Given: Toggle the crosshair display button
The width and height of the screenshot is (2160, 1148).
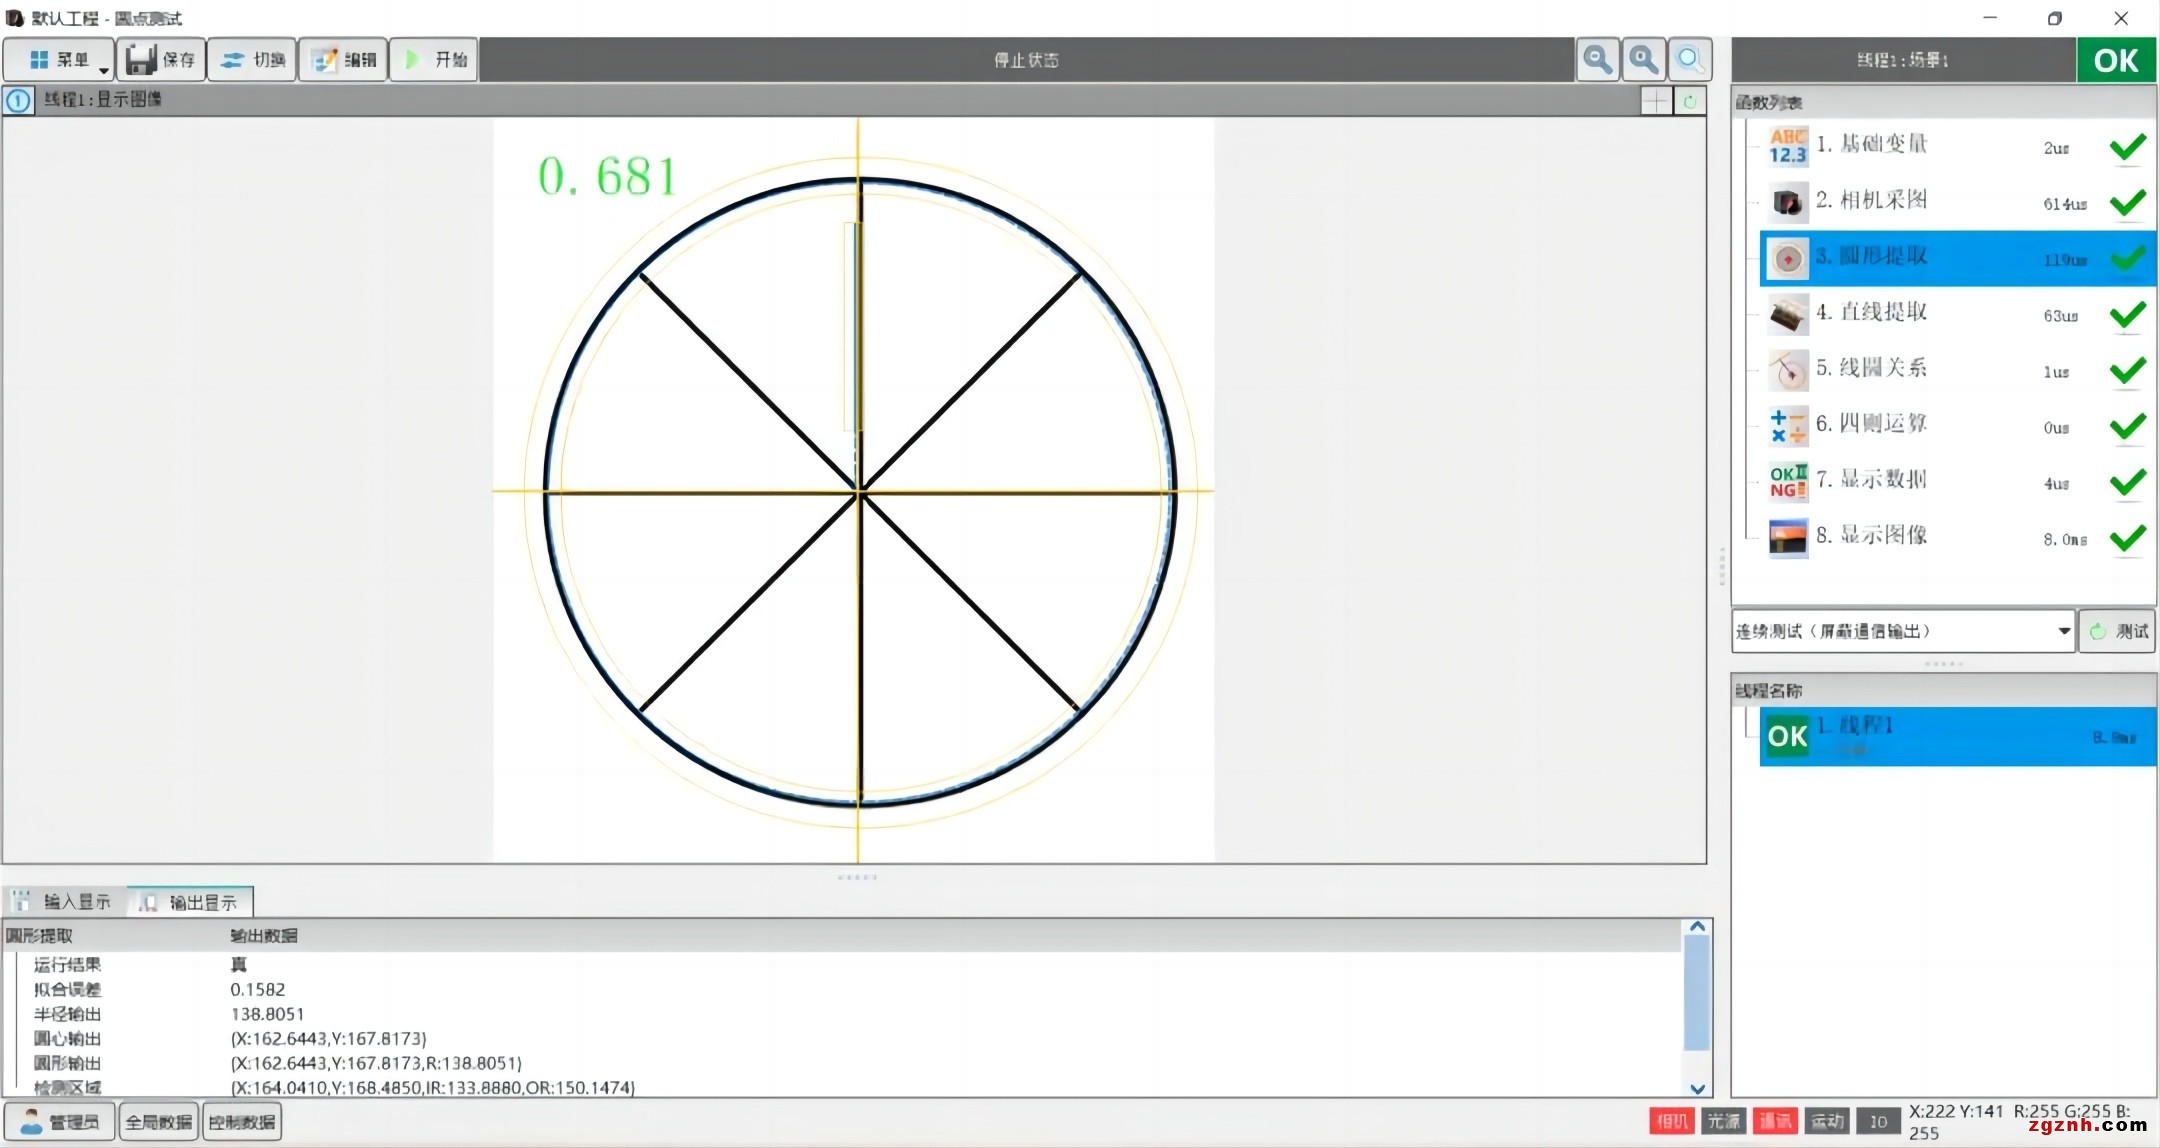Looking at the screenshot, I should coord(1656,101).
